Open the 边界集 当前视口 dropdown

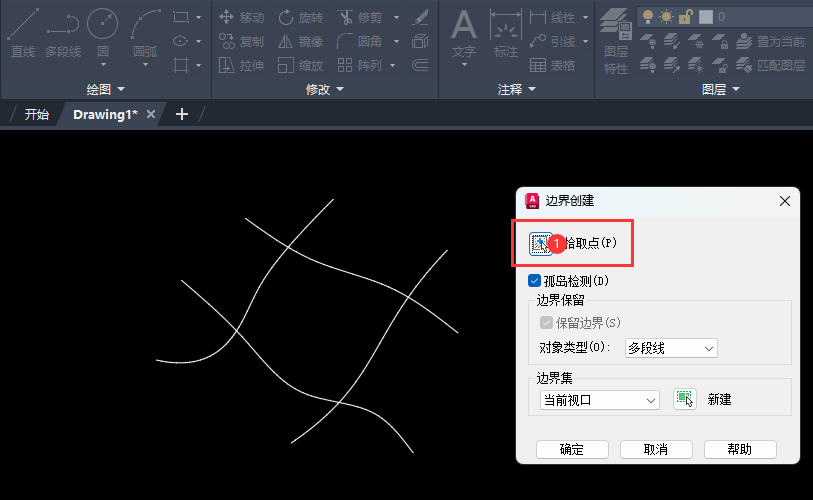(599, 400)
